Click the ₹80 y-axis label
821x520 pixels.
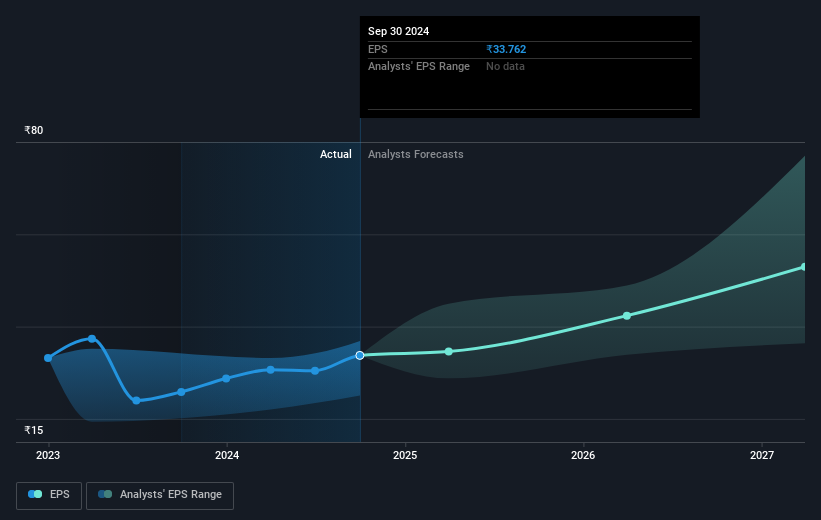[34, 130]
